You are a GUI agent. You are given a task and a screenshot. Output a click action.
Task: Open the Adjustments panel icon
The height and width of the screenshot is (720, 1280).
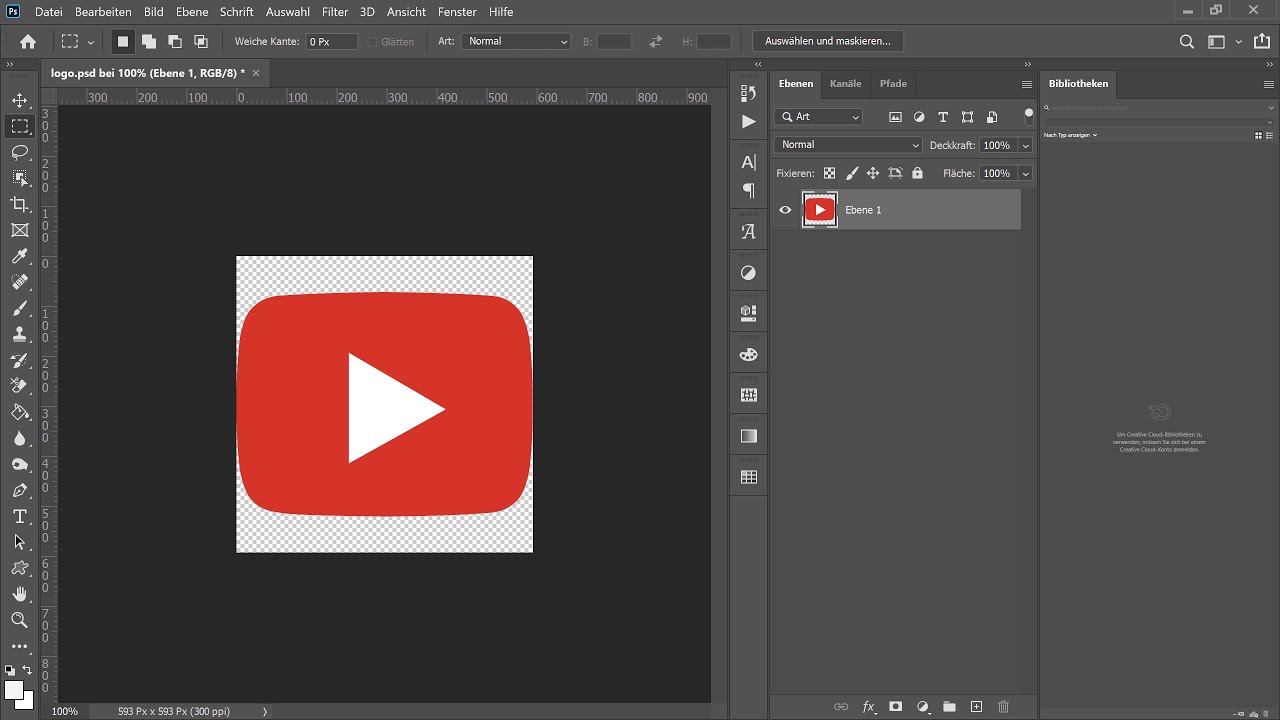(749, 272)
